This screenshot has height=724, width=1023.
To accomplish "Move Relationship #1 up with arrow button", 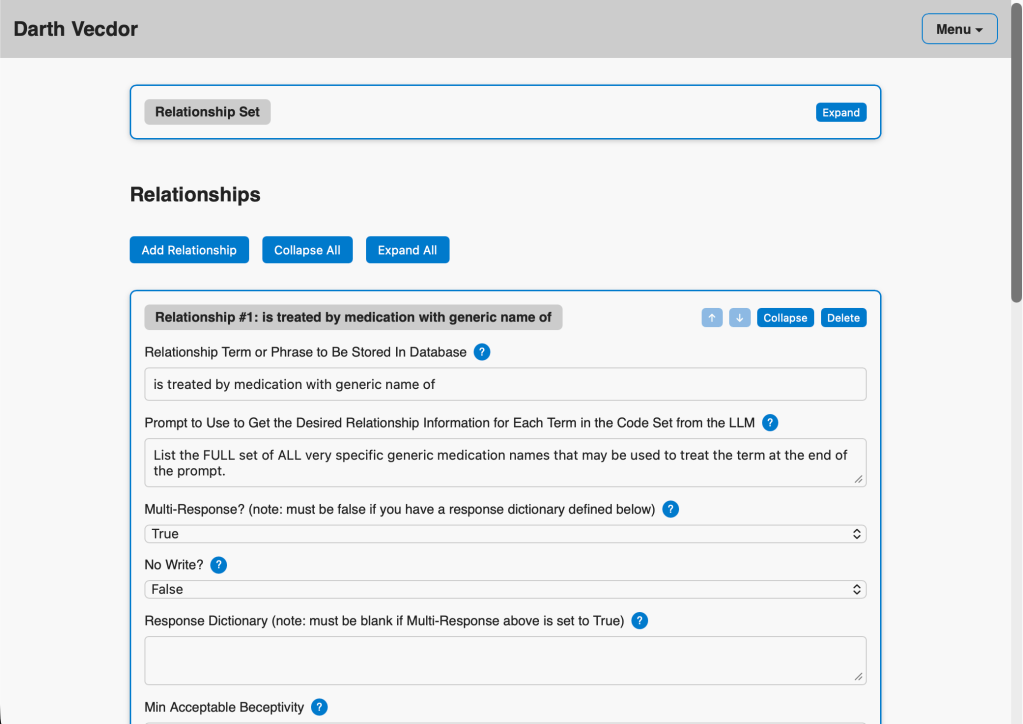I will [x=712, y=318].
